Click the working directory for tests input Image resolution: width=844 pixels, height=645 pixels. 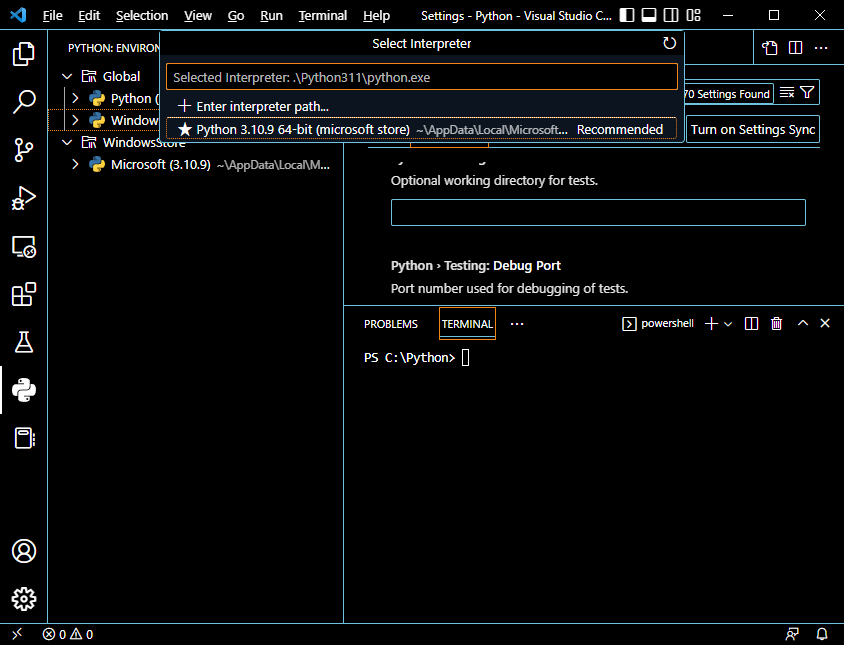point(598,212)
